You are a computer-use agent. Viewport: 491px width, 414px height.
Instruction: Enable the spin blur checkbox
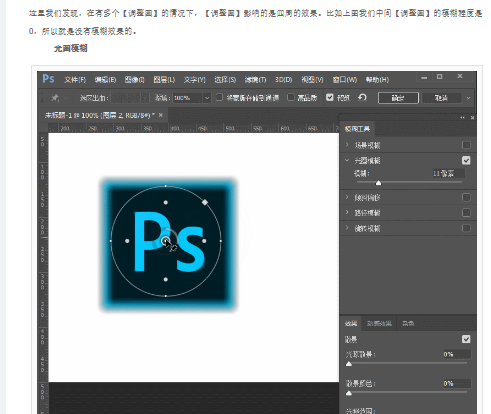pos(466,228)
